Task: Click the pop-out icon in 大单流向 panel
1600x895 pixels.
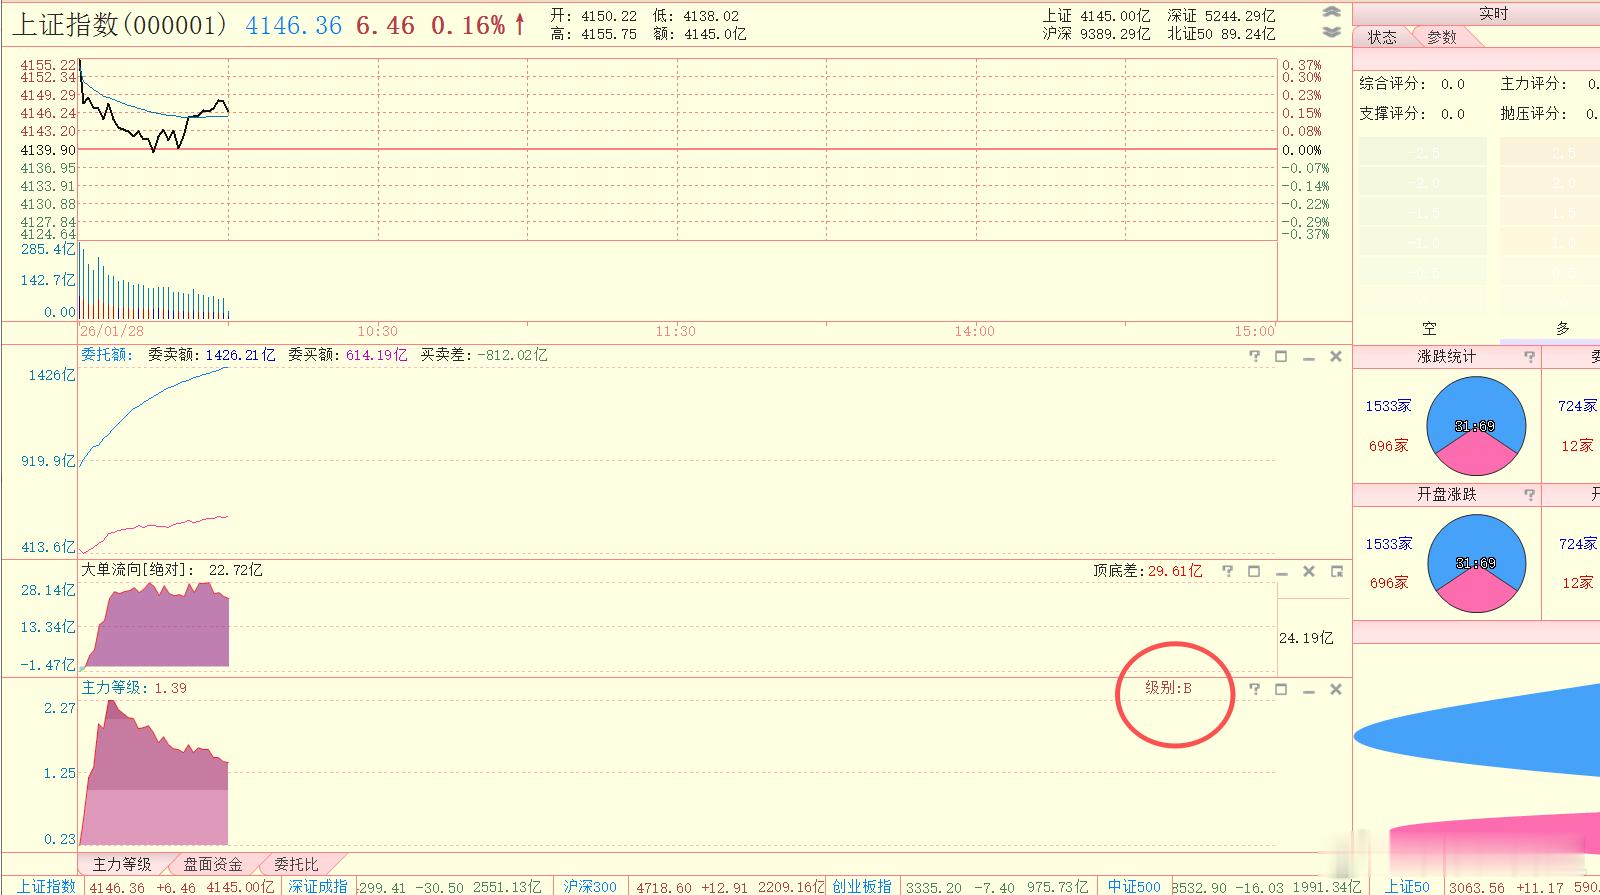Action: pyautogui.click(x=1336, y=571)
